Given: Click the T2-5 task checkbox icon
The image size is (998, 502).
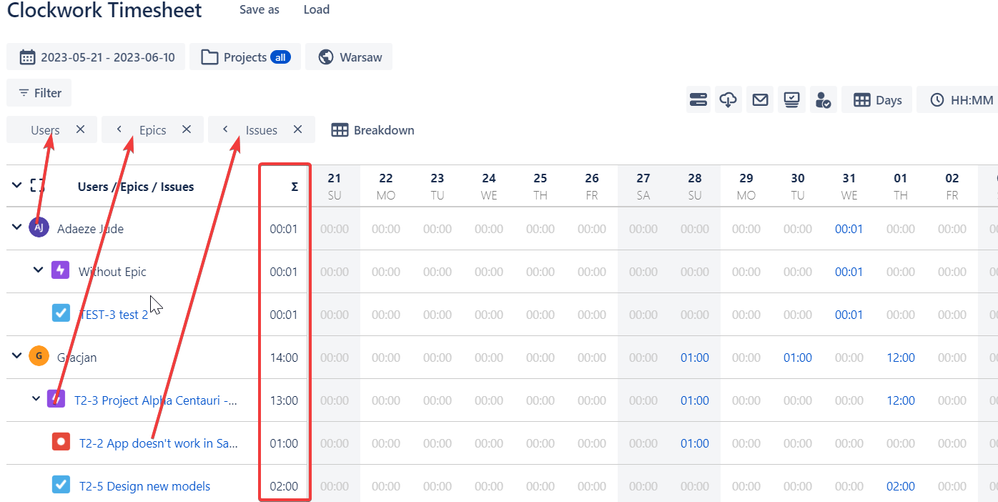Looking at the screenshot, I should pos(60,485).
